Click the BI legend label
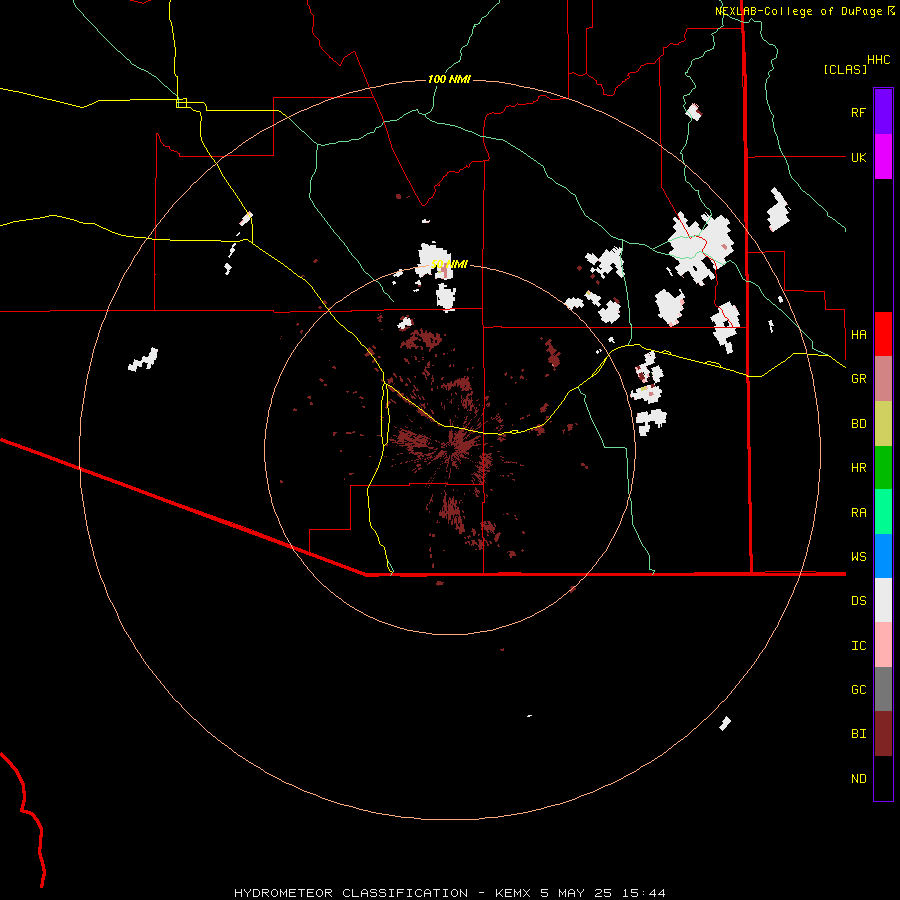This screenshot has height=900, width=900. click(858, 734)
